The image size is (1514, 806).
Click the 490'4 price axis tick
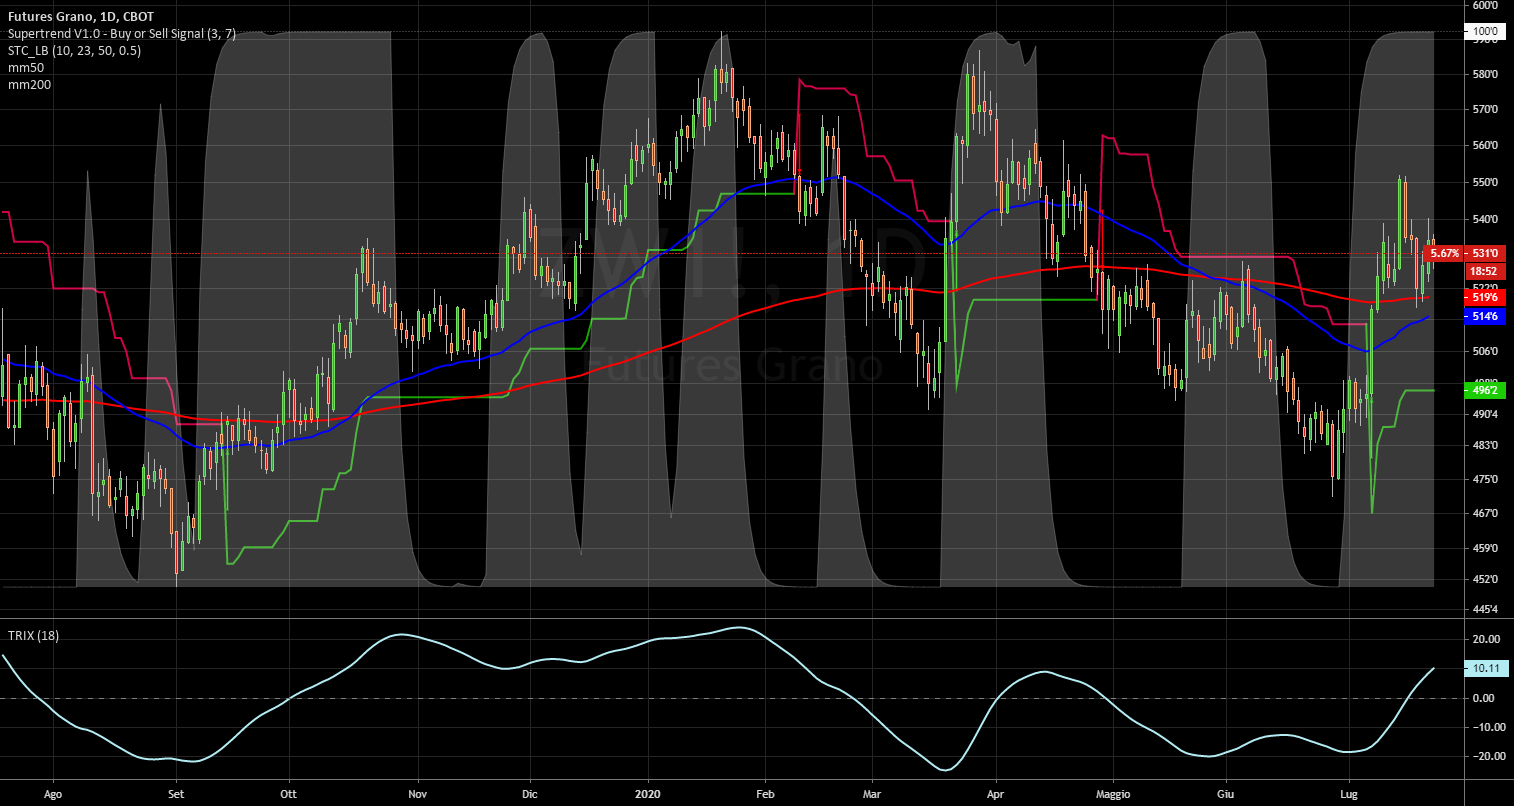(1485, 414)
